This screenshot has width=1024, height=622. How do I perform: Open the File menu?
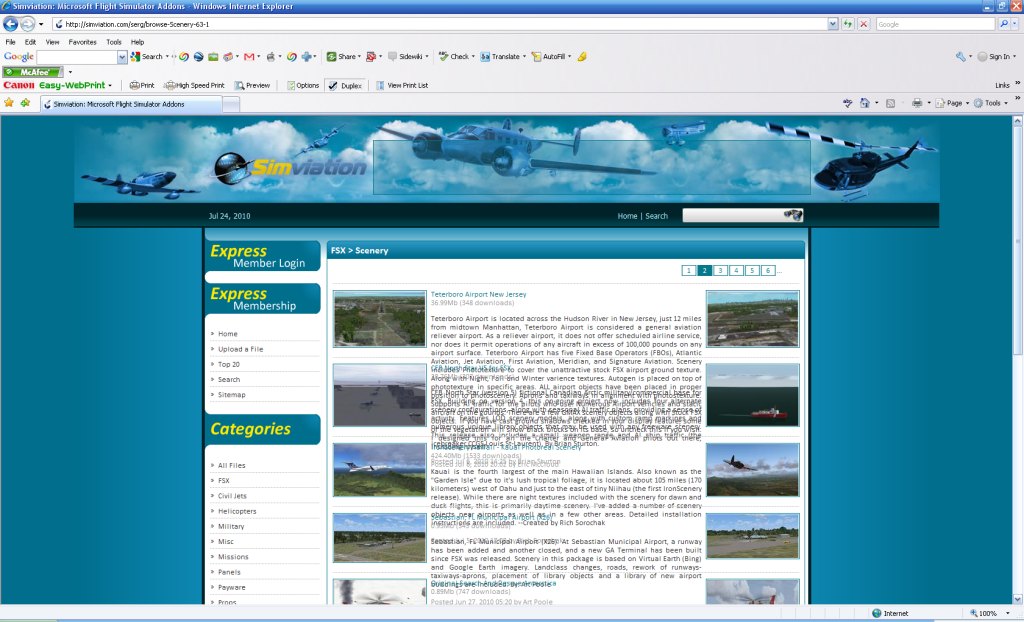coord(10,42)
